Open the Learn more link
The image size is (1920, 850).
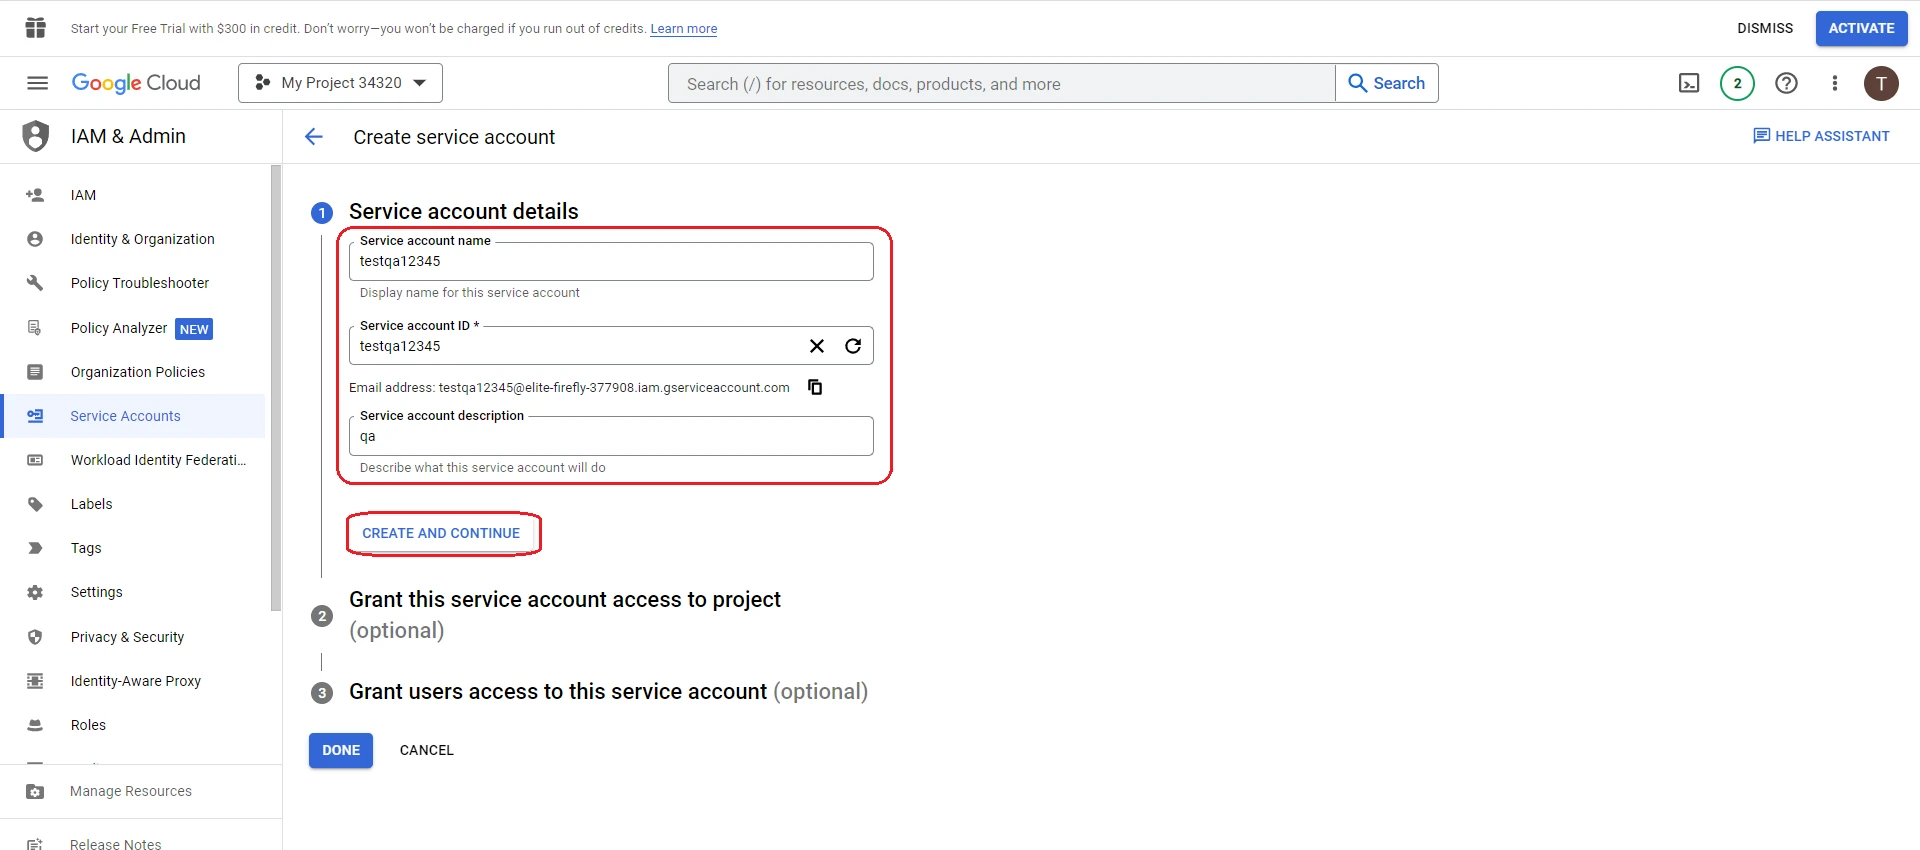pyautogui.click(x=684, y=29)
